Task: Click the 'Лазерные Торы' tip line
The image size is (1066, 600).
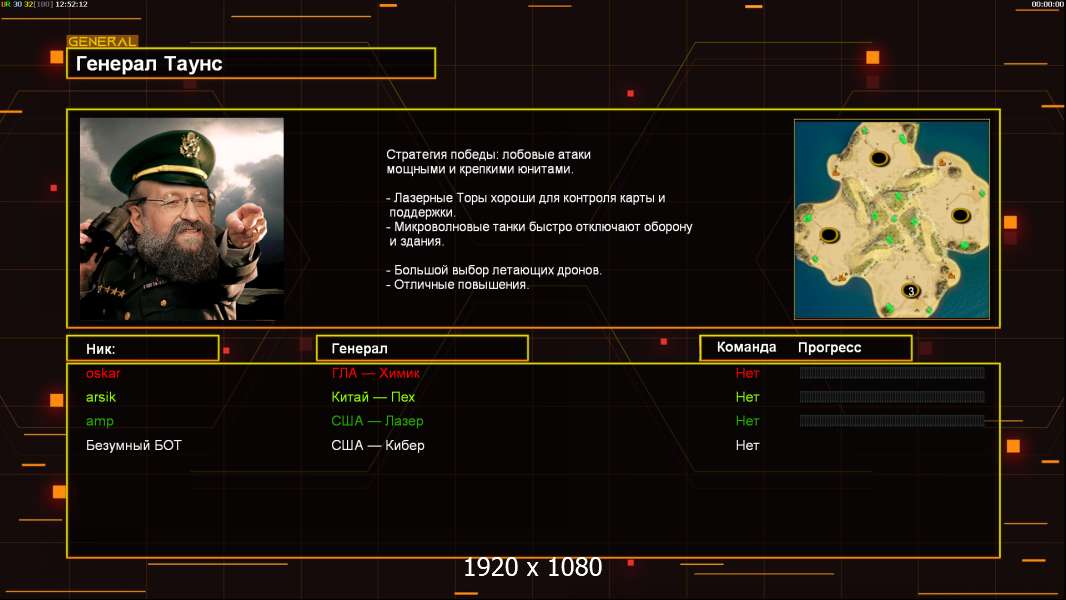Action: click(x=526, y=205)
